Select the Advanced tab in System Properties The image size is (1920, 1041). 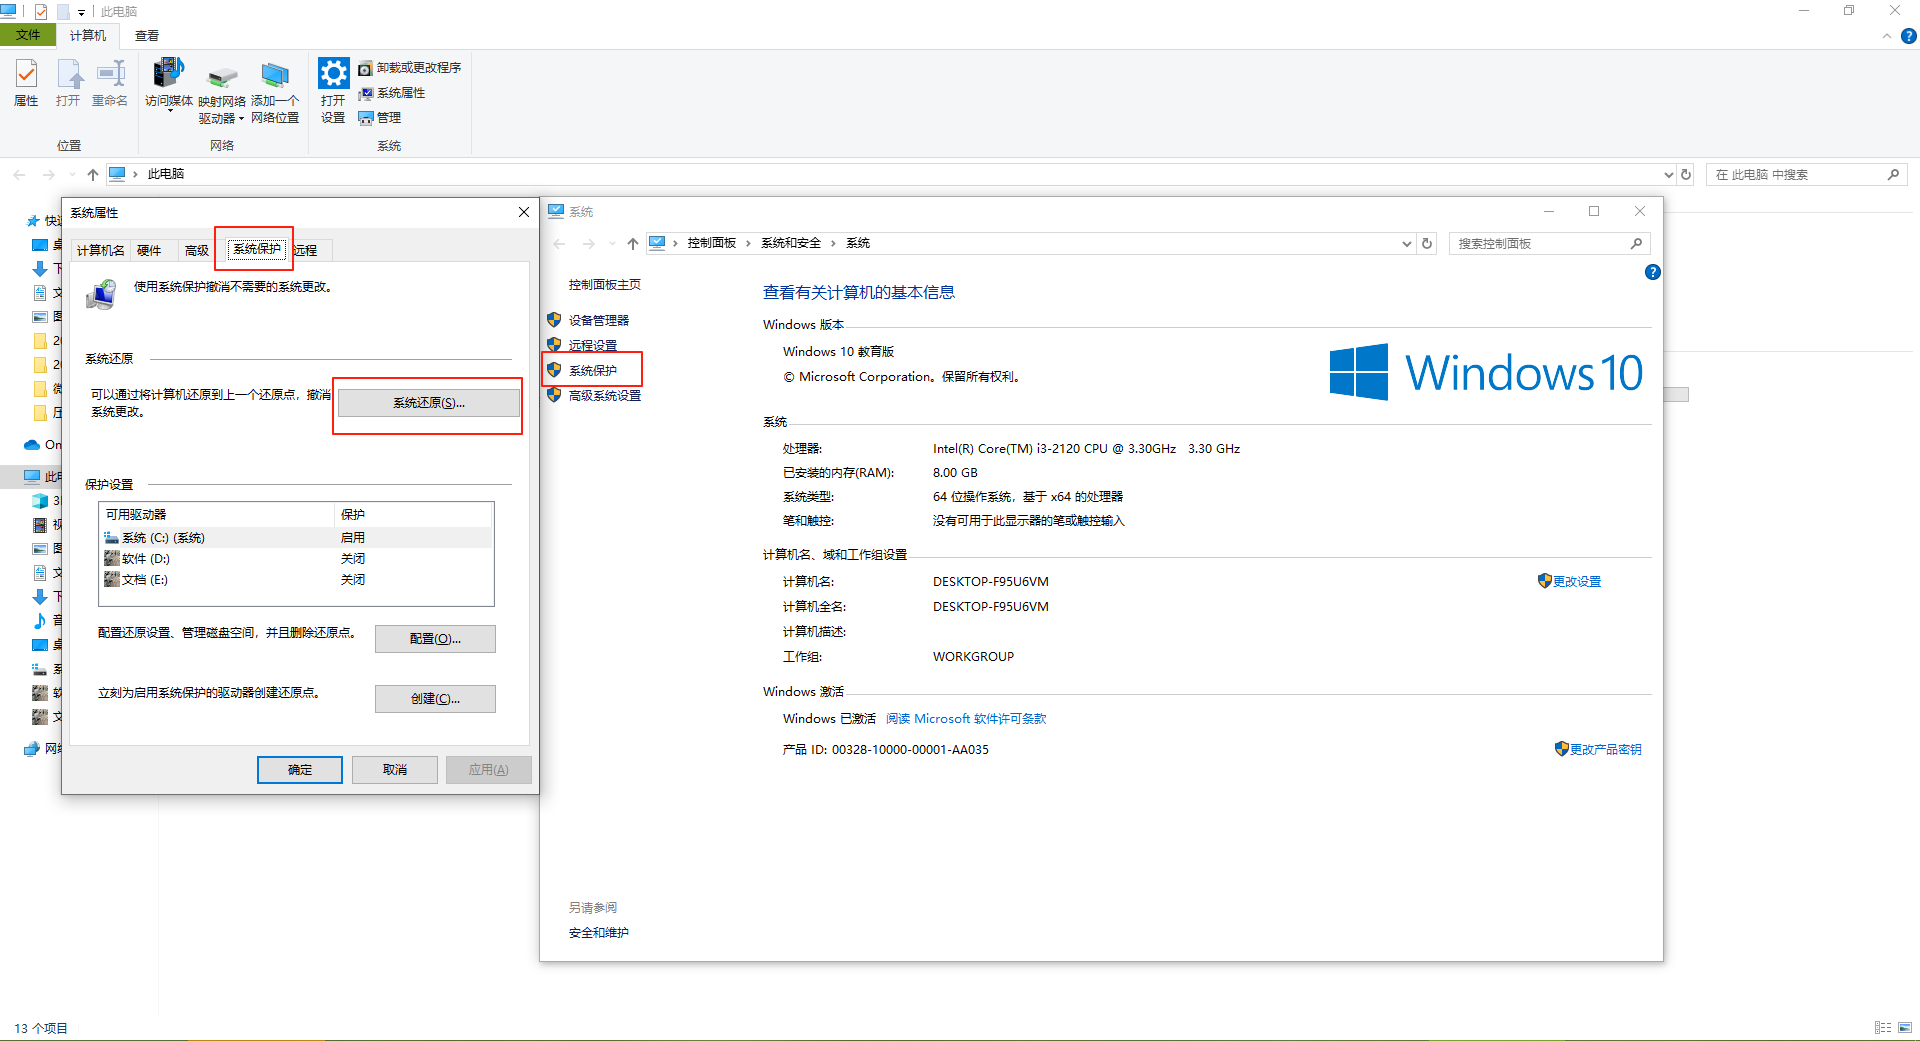point(197,251)
